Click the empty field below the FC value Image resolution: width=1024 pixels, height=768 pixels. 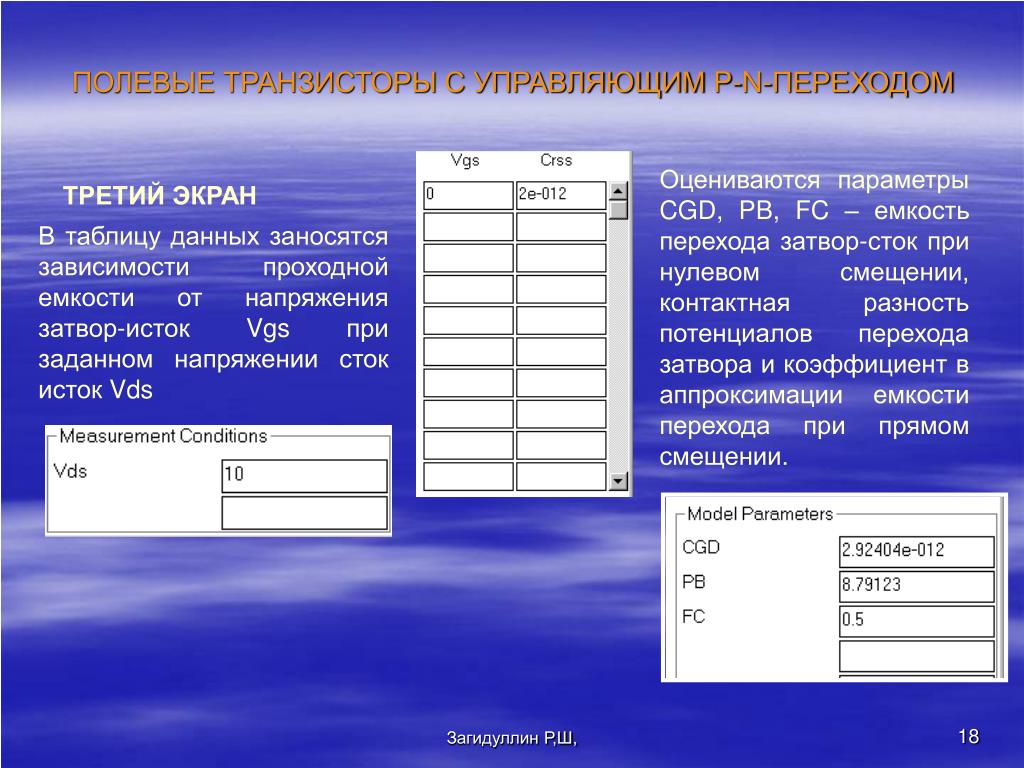pyautogui.click(x=917, y=656)
